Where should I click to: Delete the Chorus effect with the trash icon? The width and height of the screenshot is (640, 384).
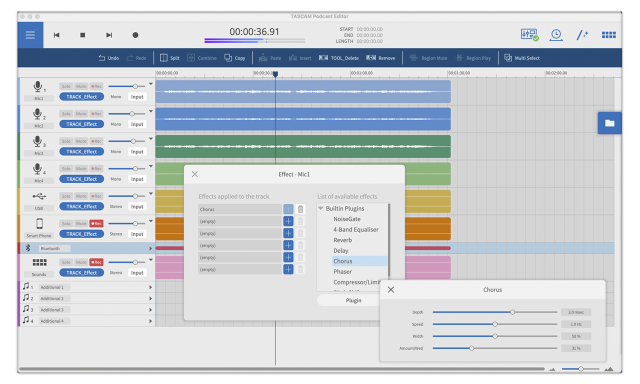(300, 209)
